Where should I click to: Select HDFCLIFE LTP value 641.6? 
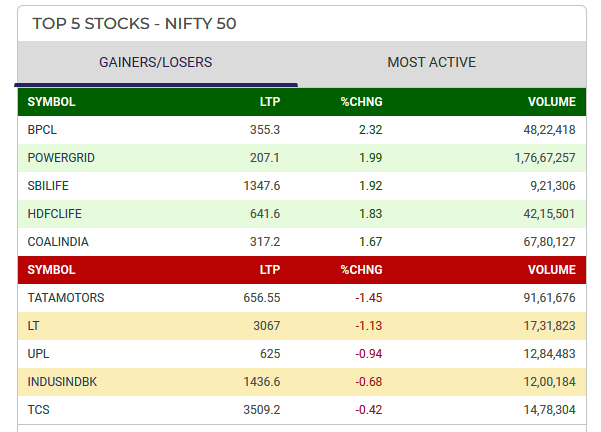tap(265, 214)
